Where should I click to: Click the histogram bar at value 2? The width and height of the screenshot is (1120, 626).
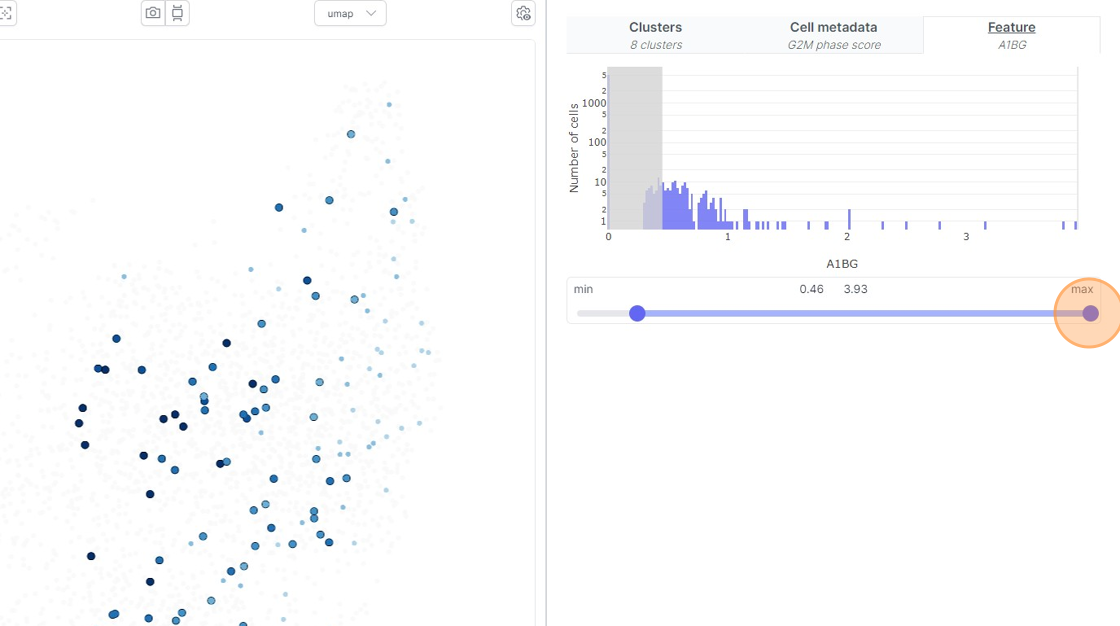[x=849, y=219]
